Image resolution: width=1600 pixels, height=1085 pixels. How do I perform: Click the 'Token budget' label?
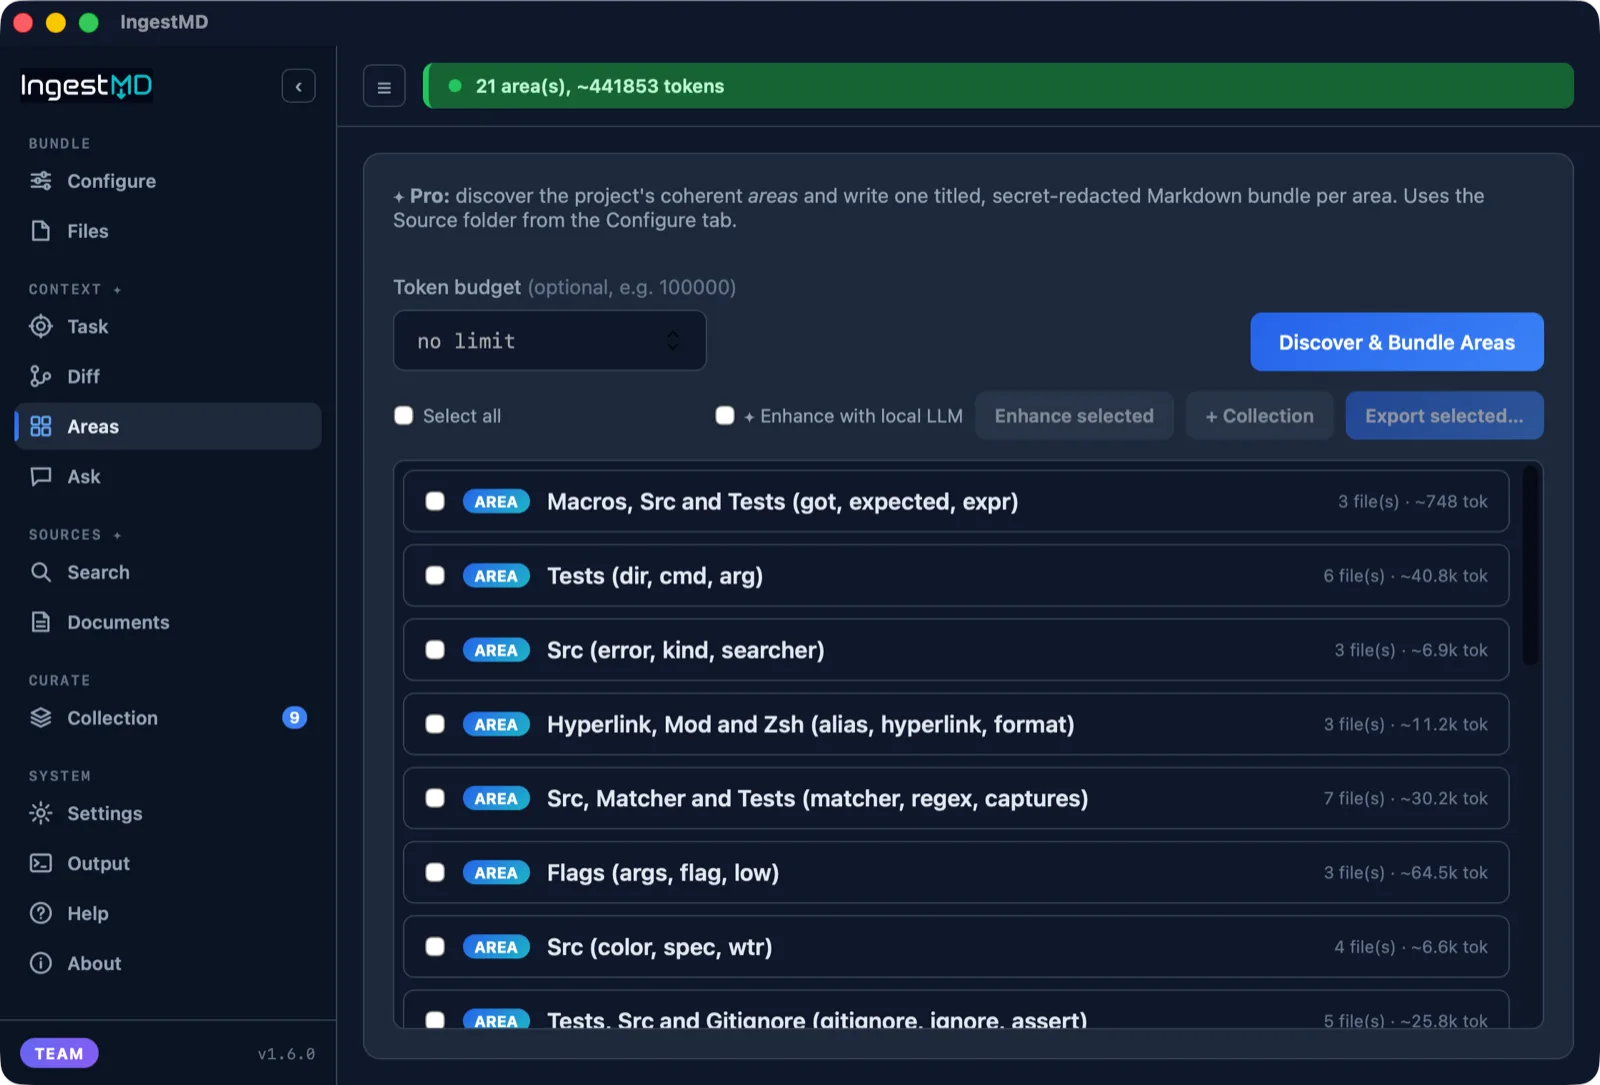pos(457,287)
